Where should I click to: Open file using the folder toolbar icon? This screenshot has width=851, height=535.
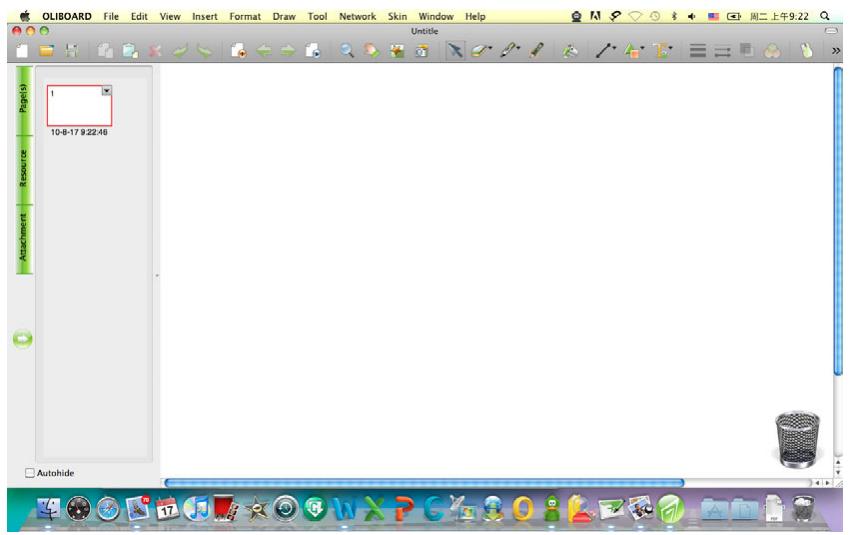(x=46, y=50)
